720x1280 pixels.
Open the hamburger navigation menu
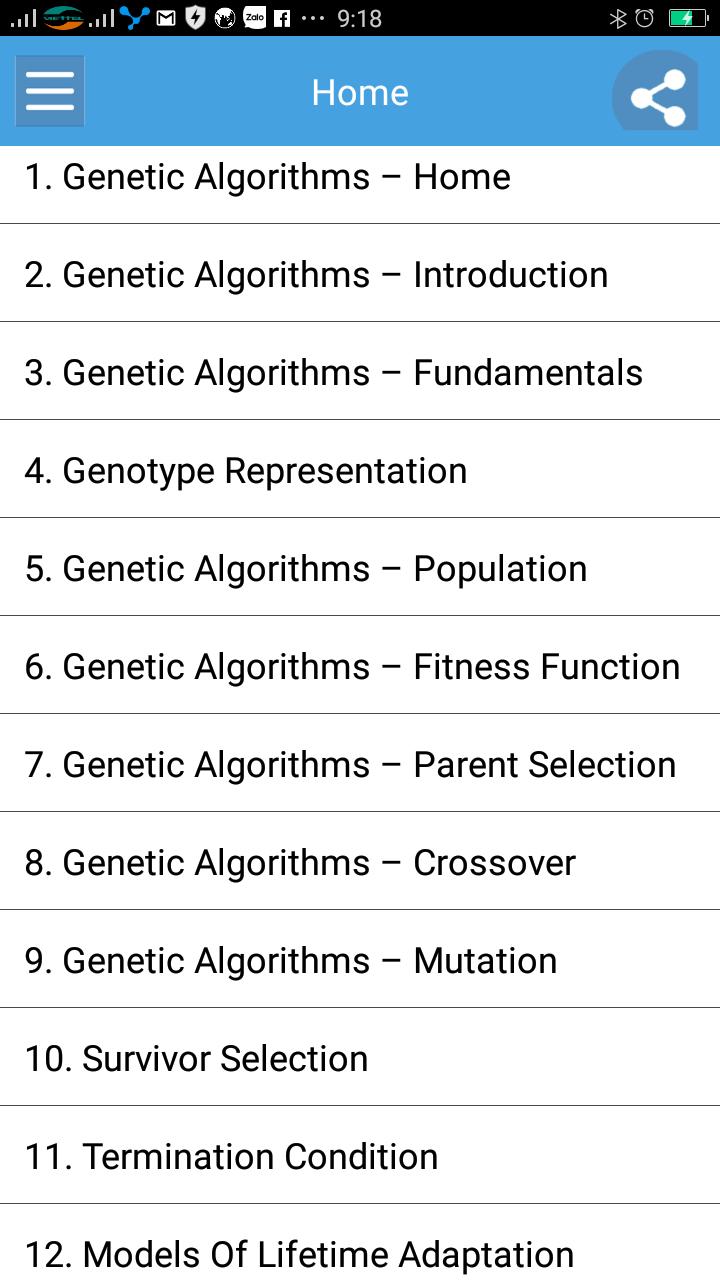[x=50, y=91]
